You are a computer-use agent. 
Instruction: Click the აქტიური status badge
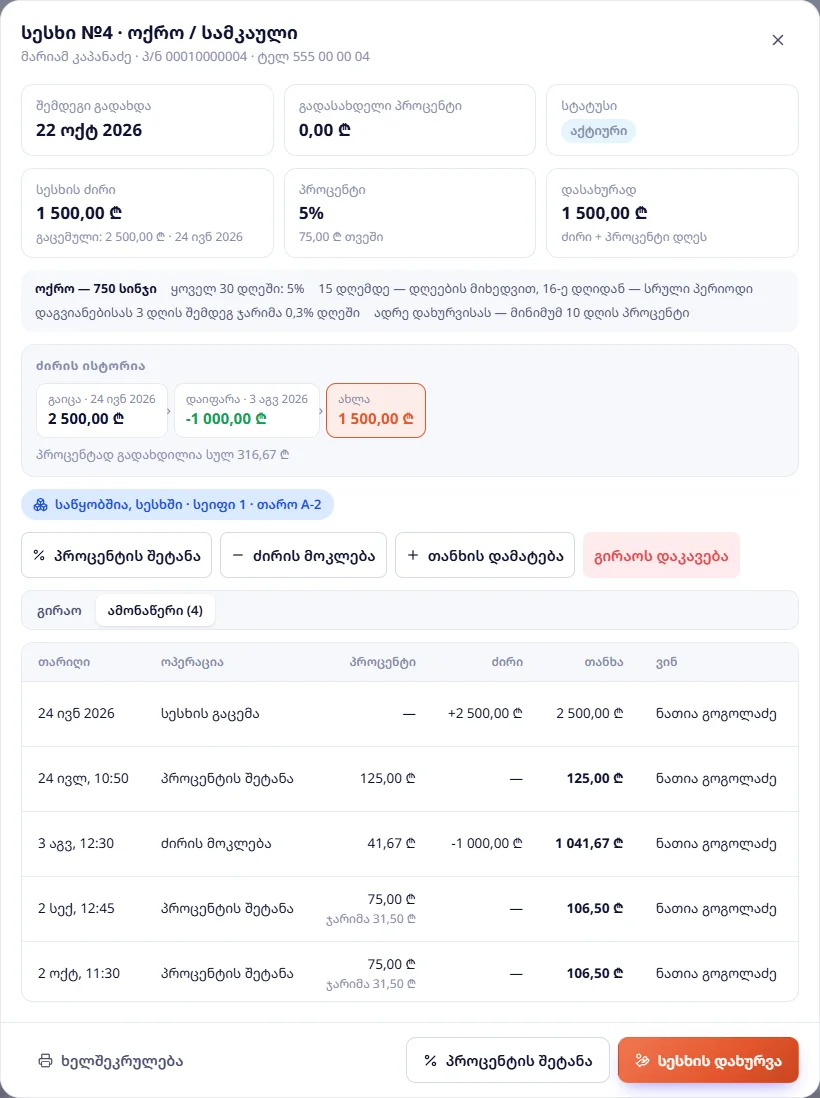pyautogui.click(x=598, y=131)
